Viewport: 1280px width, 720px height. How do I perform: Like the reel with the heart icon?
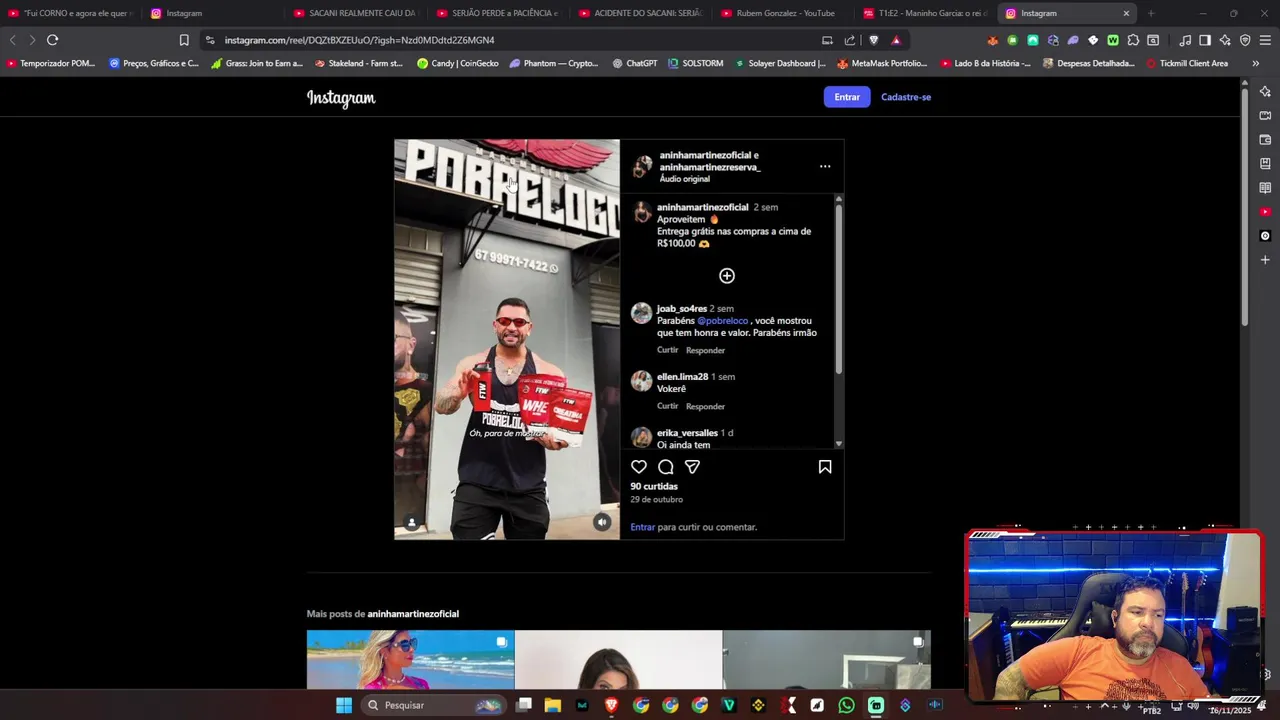point(639,467)
